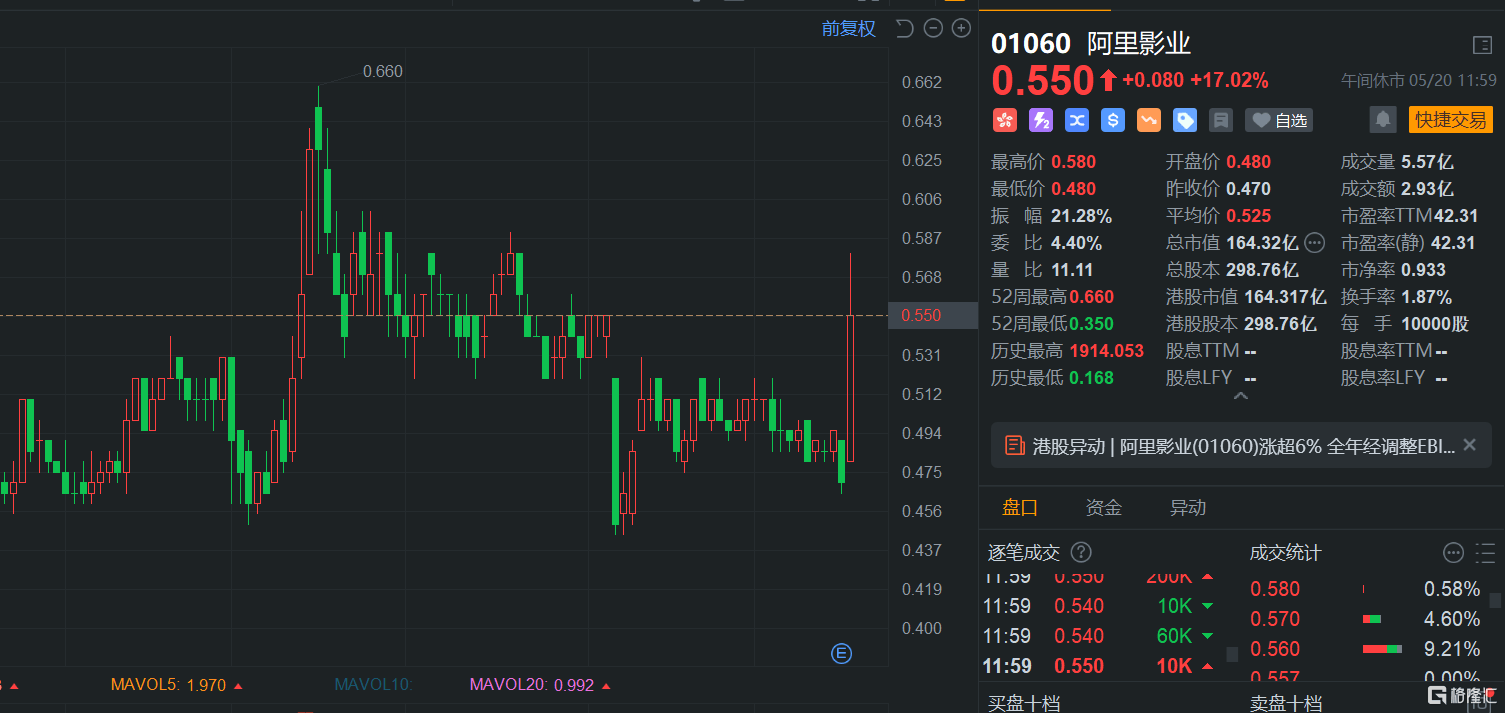Click the 买盘十档 heading
1505x713 pixels.
pos(1024,703)
